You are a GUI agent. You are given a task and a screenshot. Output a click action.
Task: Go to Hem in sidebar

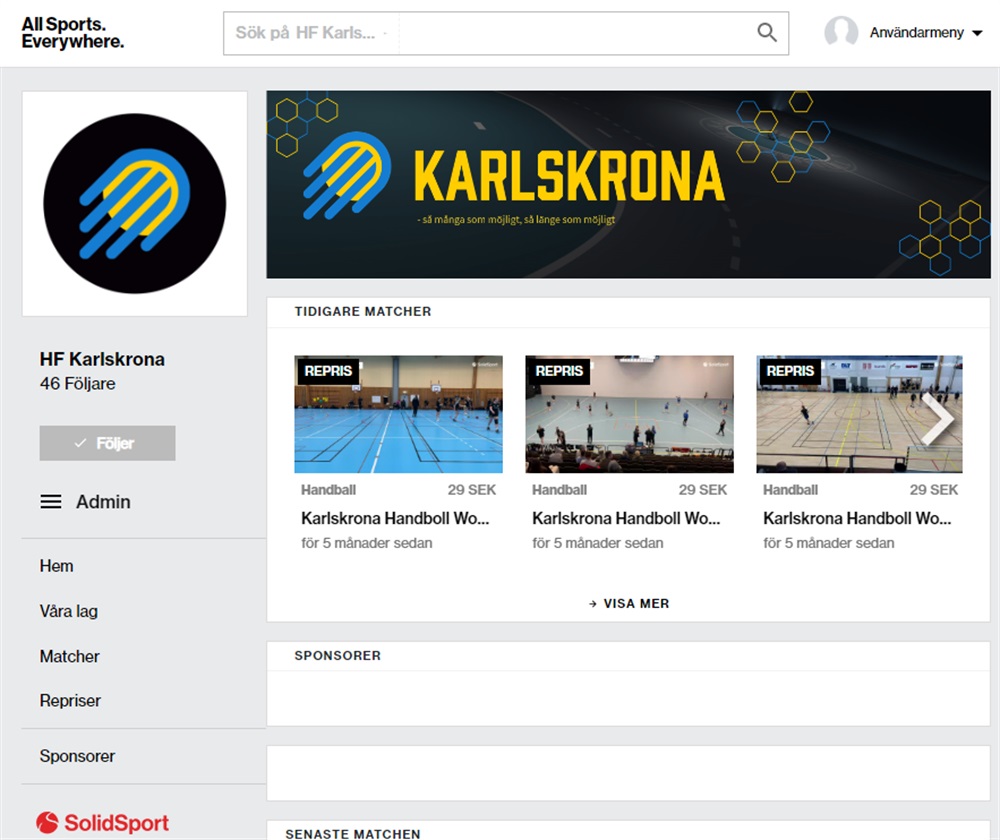point(56,566)
